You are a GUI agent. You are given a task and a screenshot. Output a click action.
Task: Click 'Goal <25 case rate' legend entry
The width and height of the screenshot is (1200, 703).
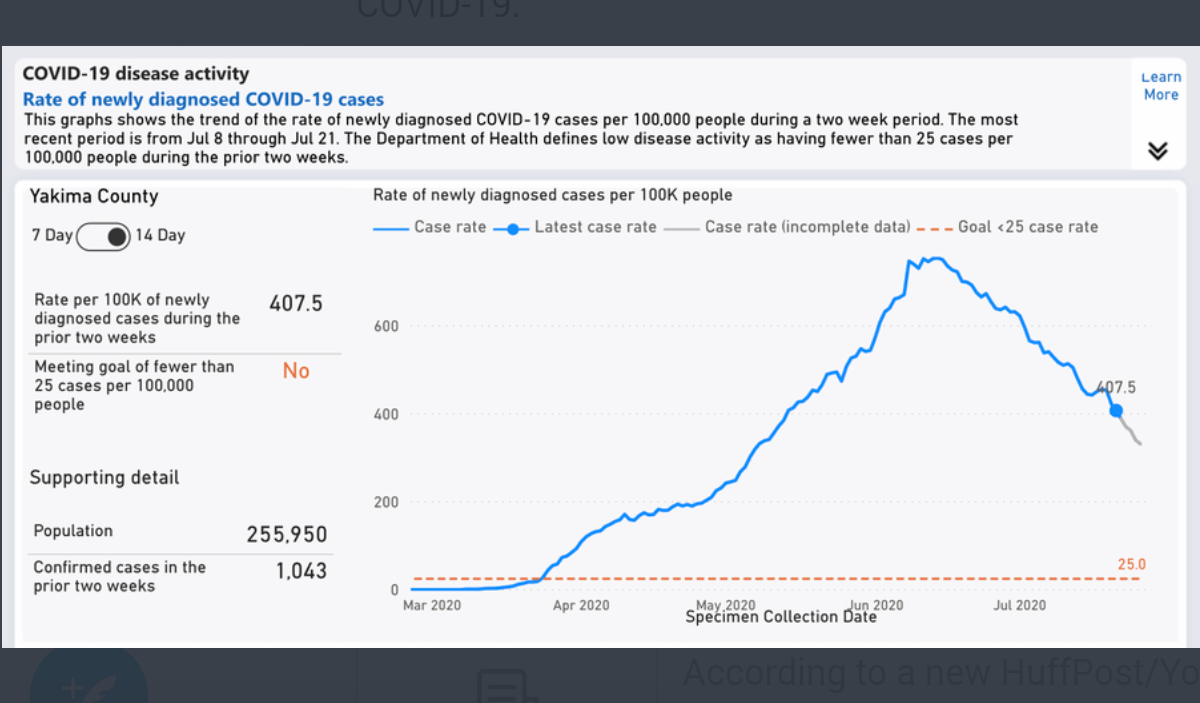tap(1008, 227)
